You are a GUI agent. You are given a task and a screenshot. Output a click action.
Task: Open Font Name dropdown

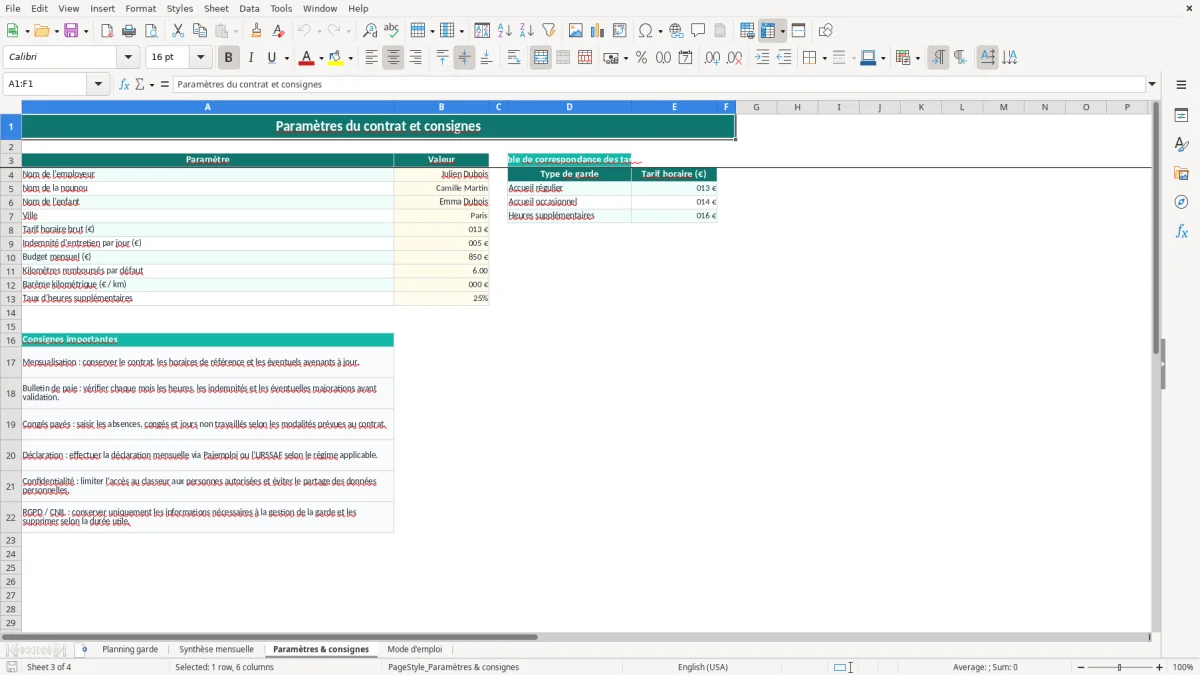[x=127, y=58]
